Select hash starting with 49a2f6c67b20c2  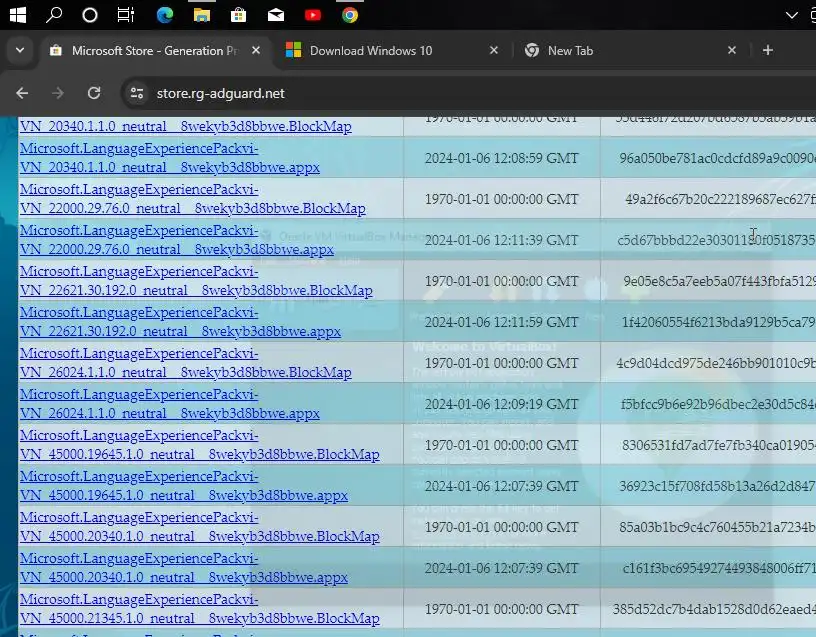(720, 199)
